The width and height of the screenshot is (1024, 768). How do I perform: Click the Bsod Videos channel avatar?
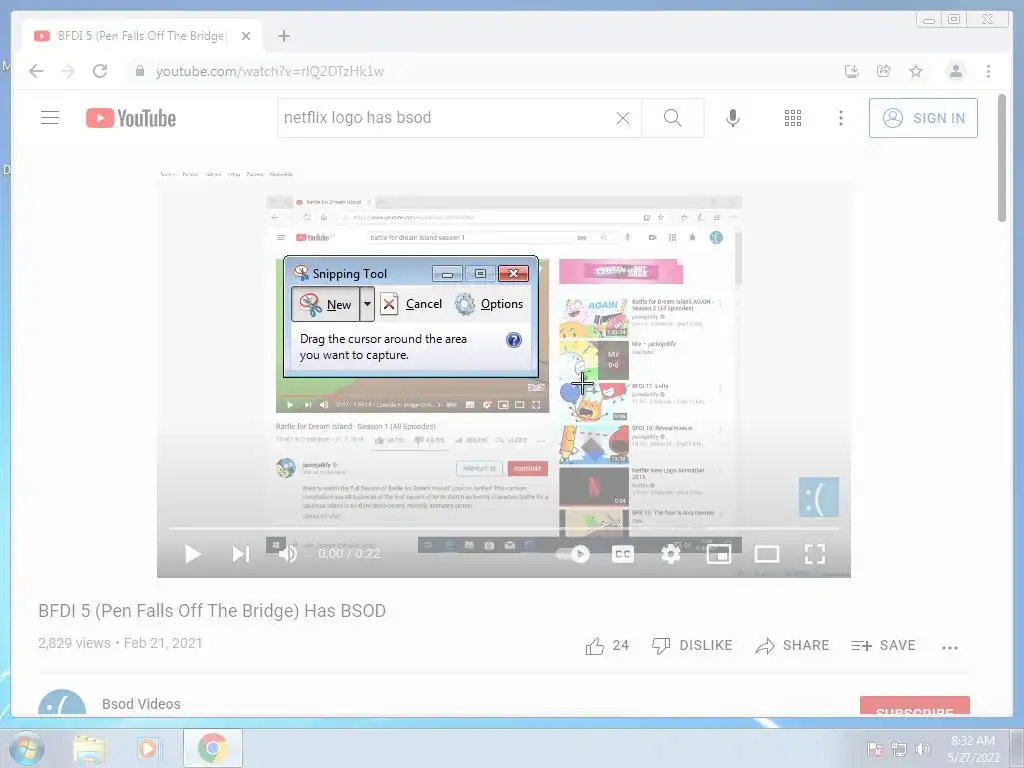(62, 703)
